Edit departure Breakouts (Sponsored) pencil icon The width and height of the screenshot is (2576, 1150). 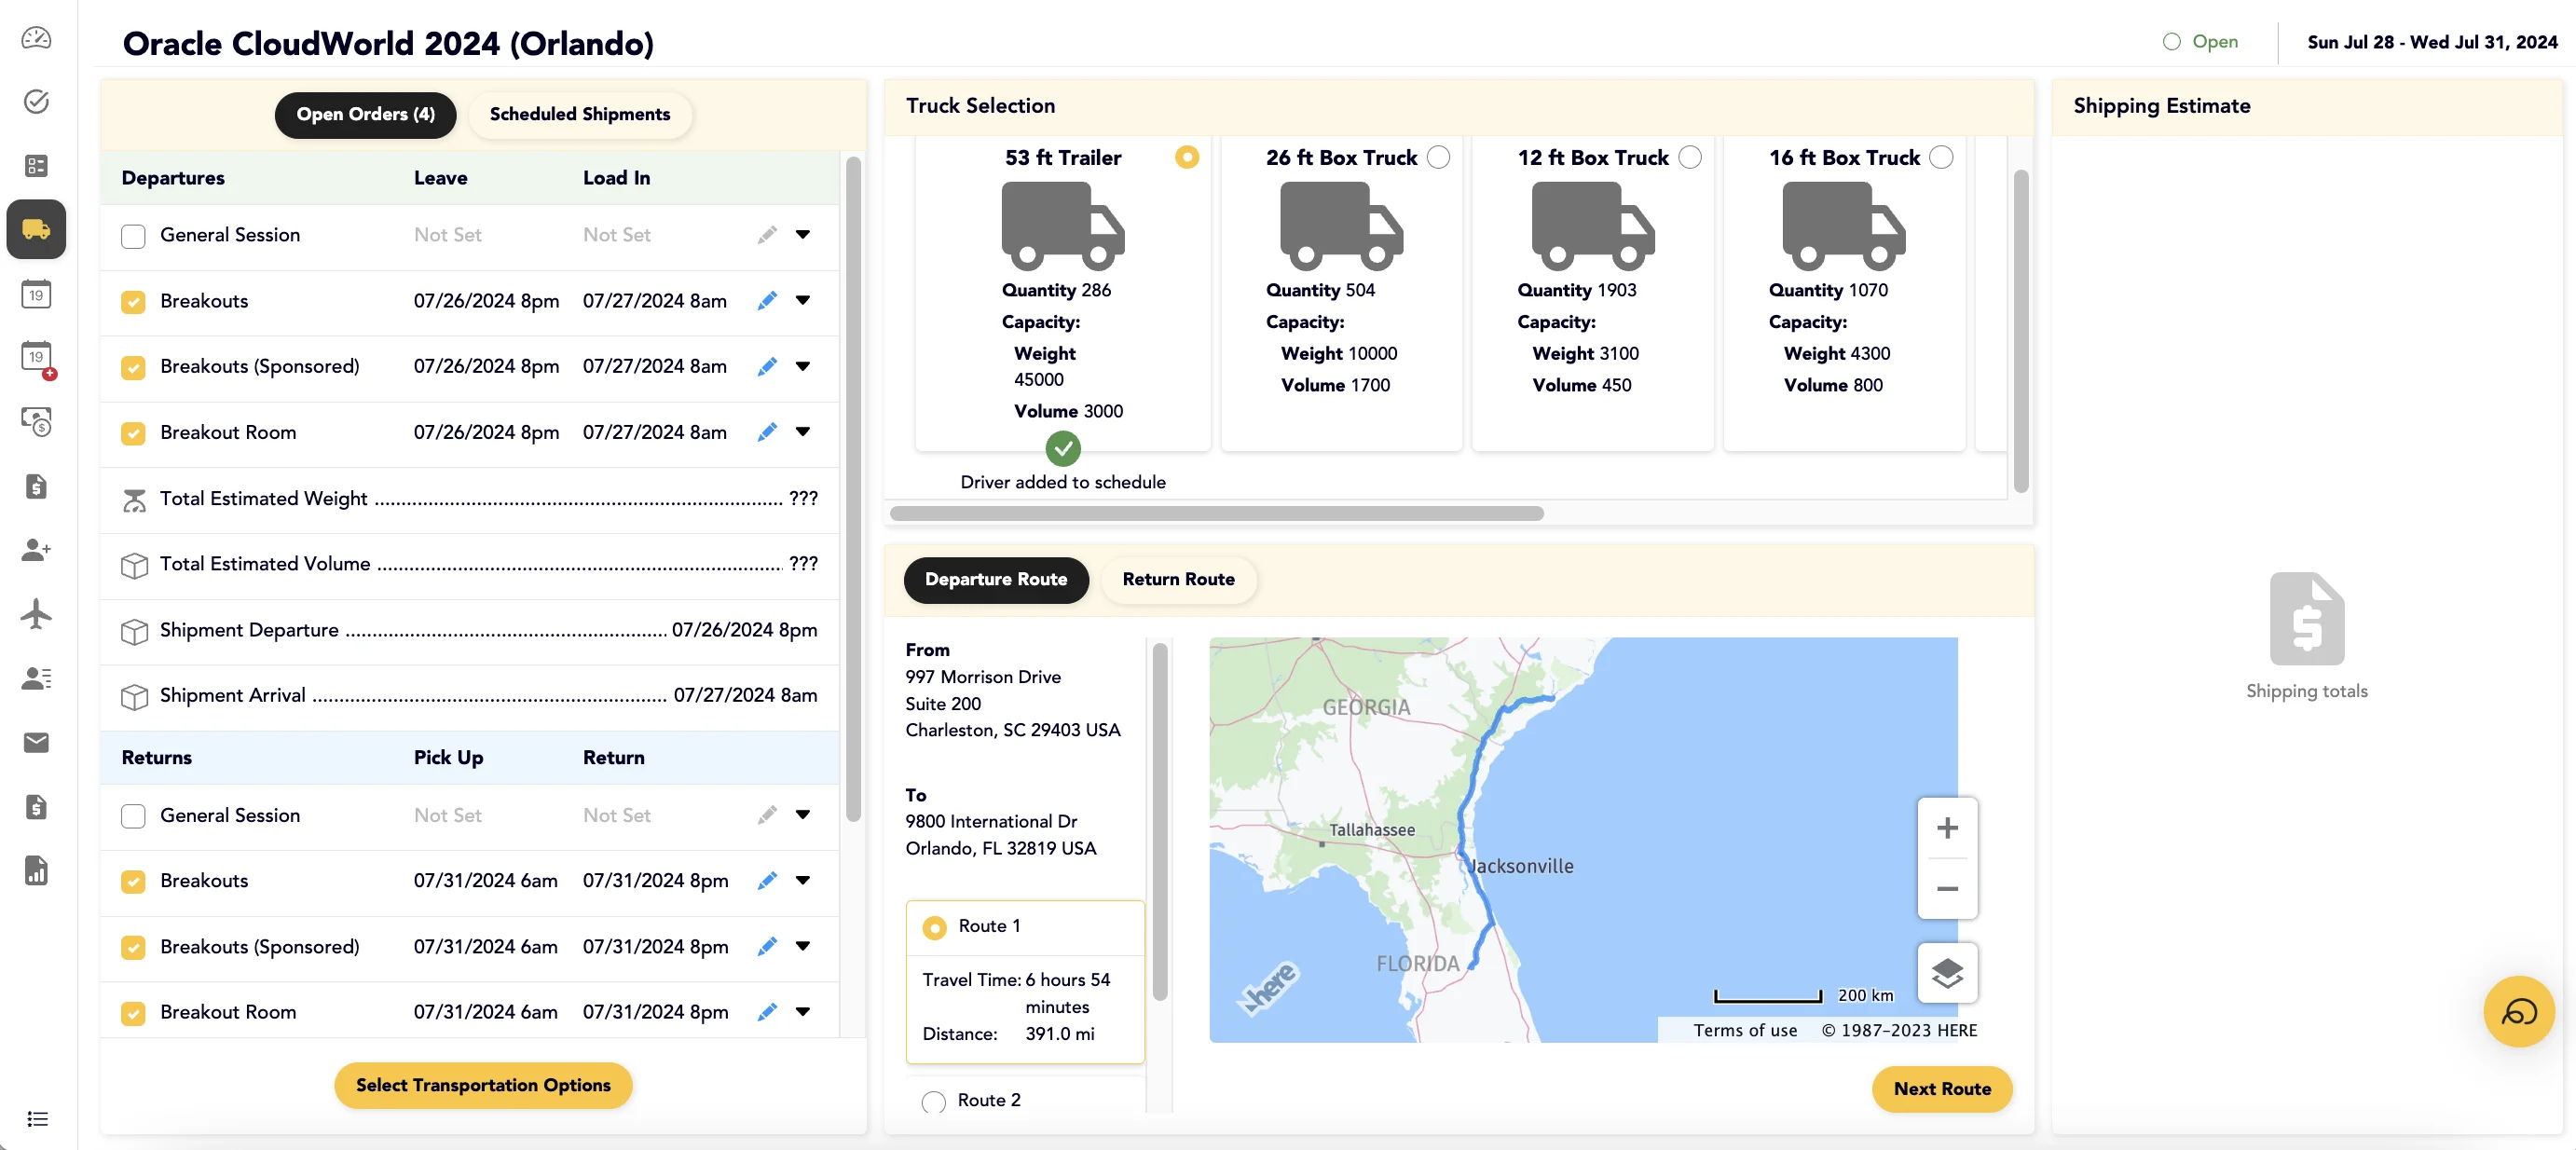pyautogui.click(x=767, y=367)
